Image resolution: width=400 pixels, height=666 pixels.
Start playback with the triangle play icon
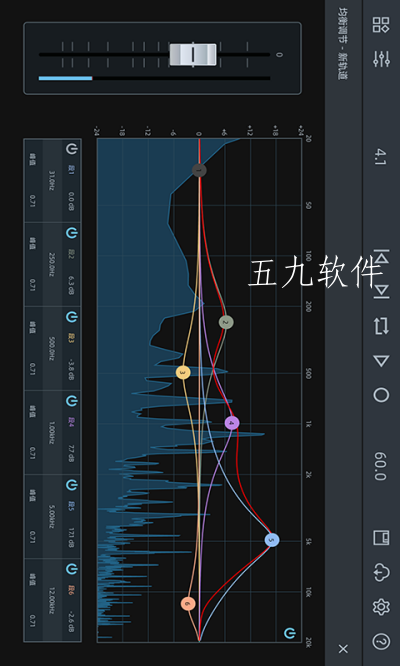(381, 361)
